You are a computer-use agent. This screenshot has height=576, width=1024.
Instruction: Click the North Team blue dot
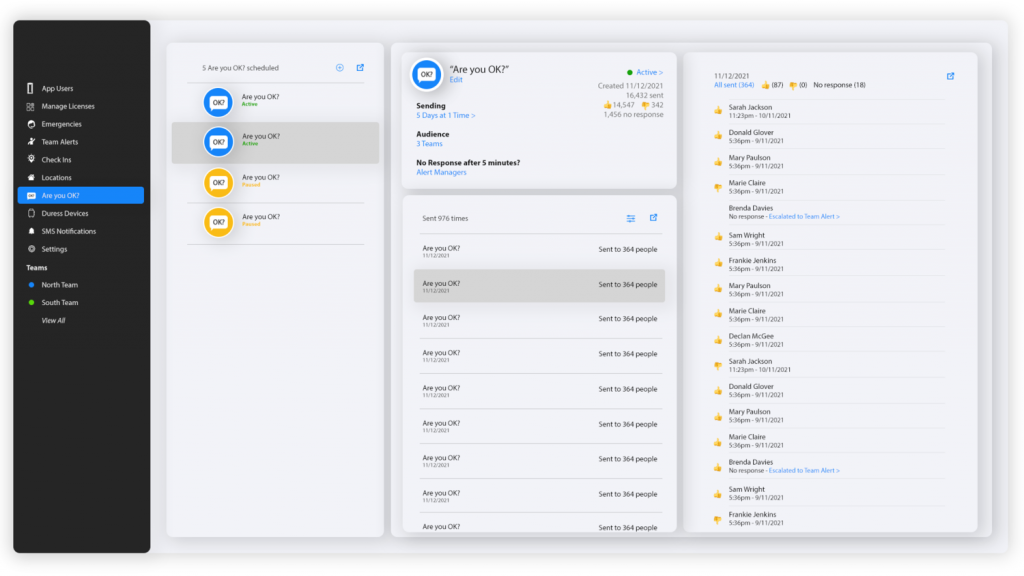click(x=31, y=285)
